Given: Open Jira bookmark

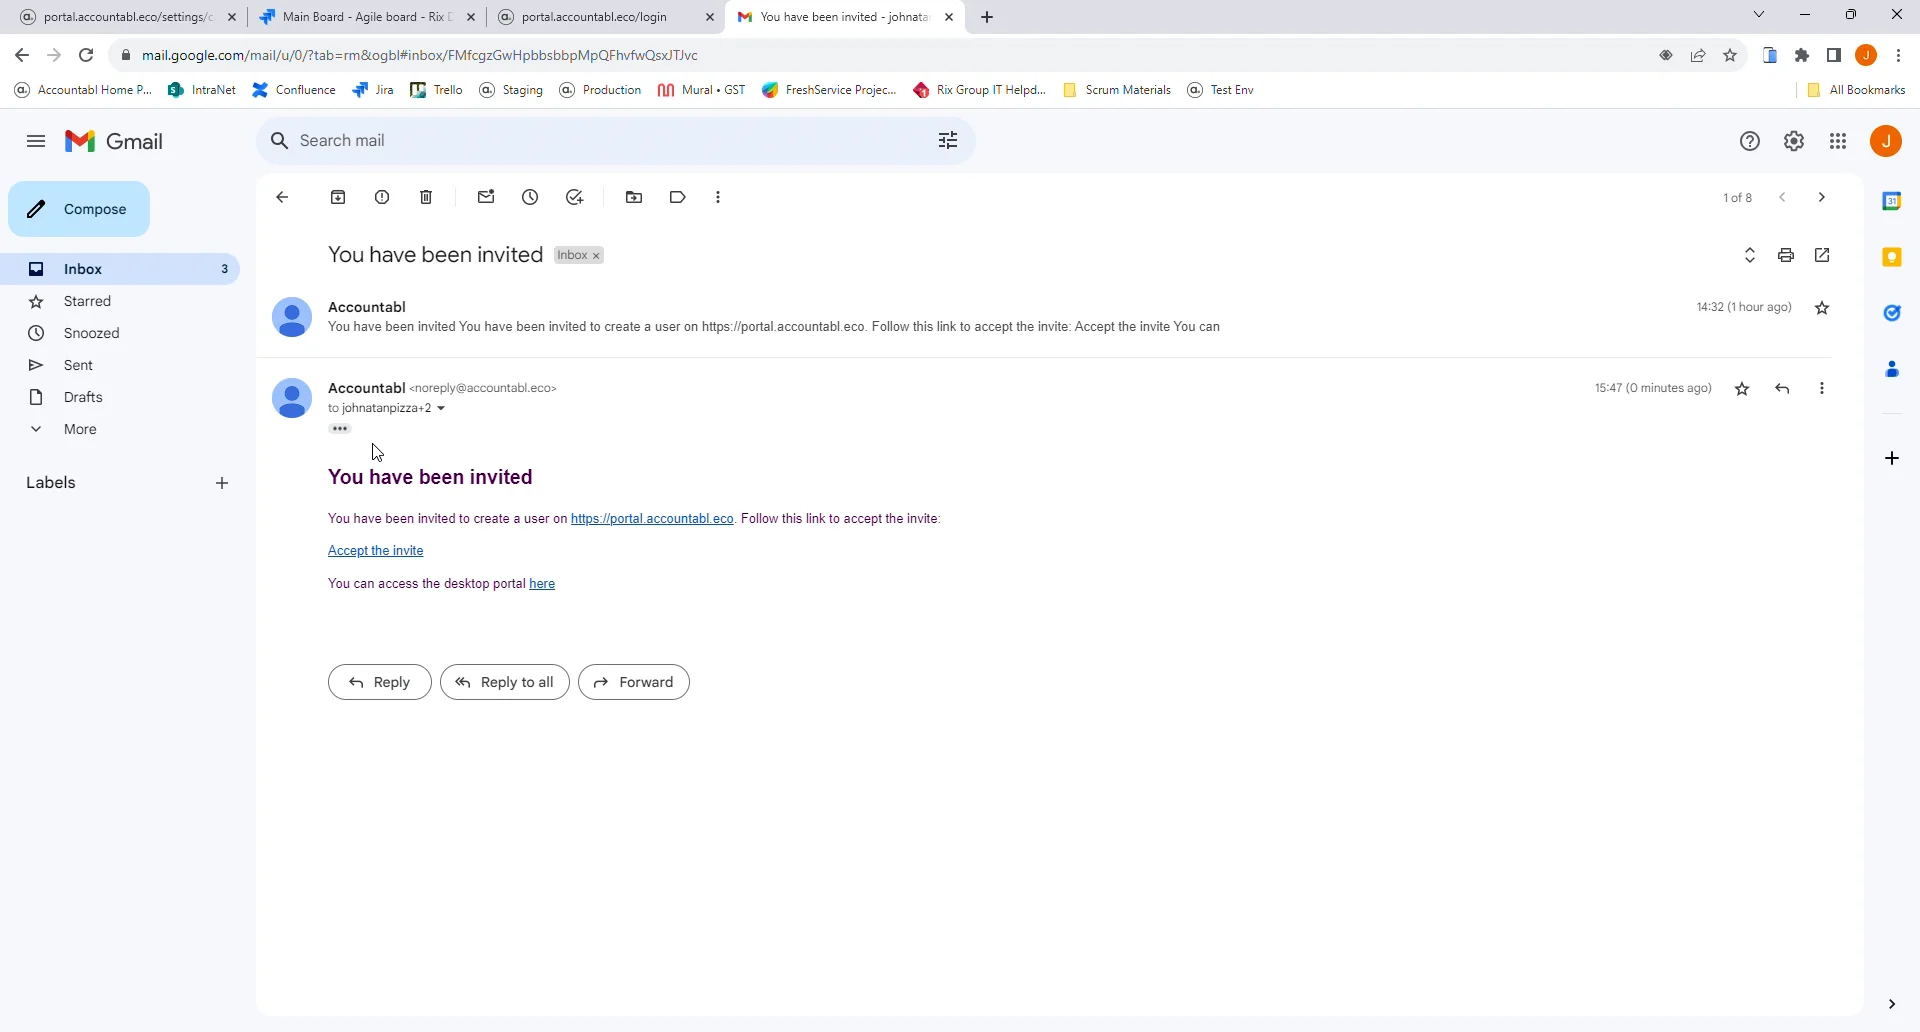Looking at the screenshot, I should (x=373, y=90).
